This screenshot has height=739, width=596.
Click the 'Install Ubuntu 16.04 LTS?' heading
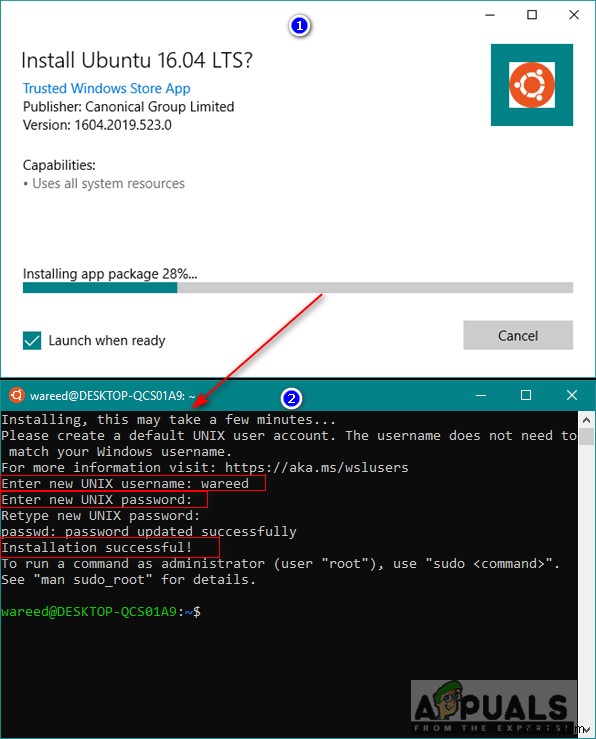137,60
